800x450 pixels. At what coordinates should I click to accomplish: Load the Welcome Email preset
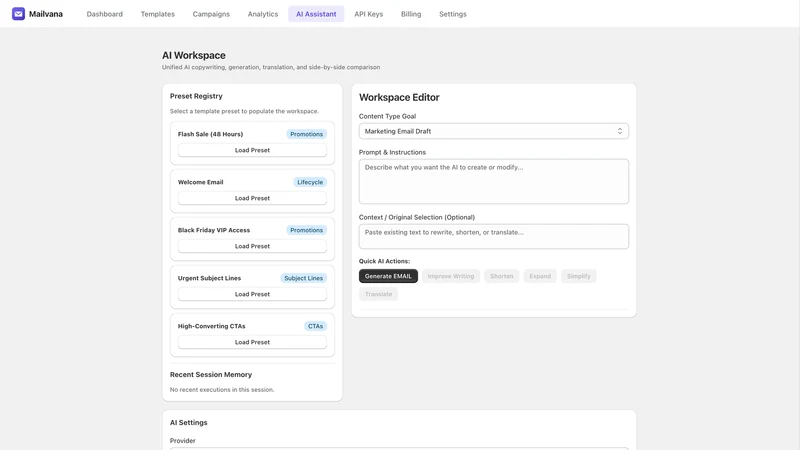click(x=252, y=198)
